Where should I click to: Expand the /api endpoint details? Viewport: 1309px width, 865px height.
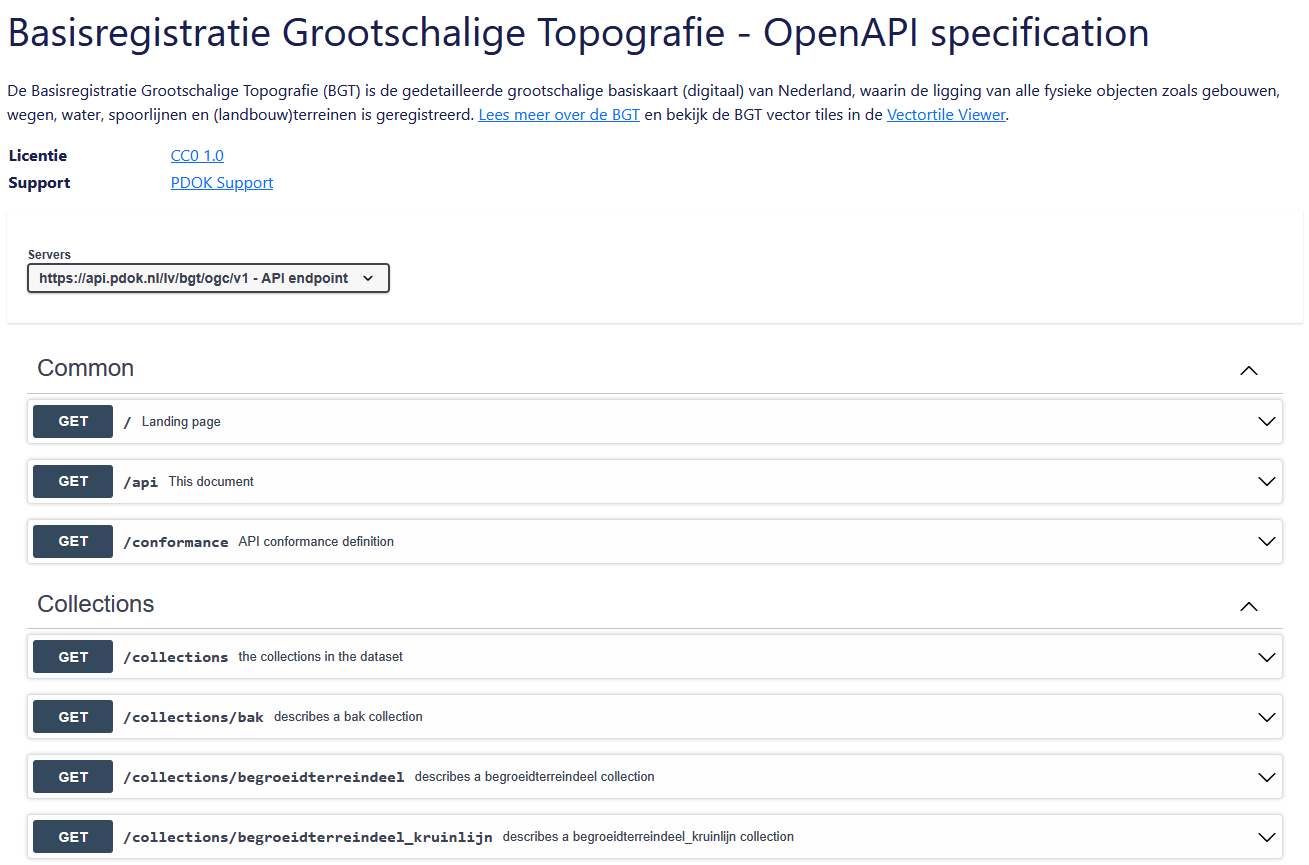1266,481
